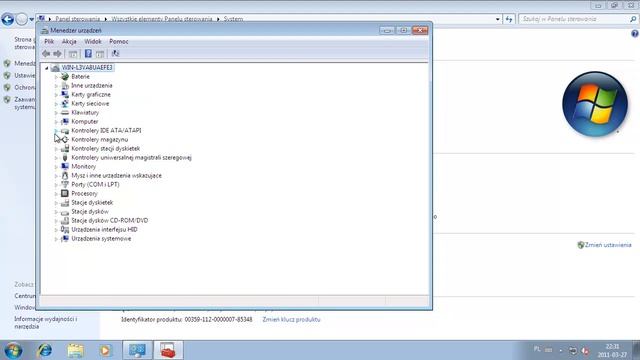Viewport: 640px width, 360px height.
Task: Select the Urządzenia interfejsu HID icon
Action: point(65,229)
